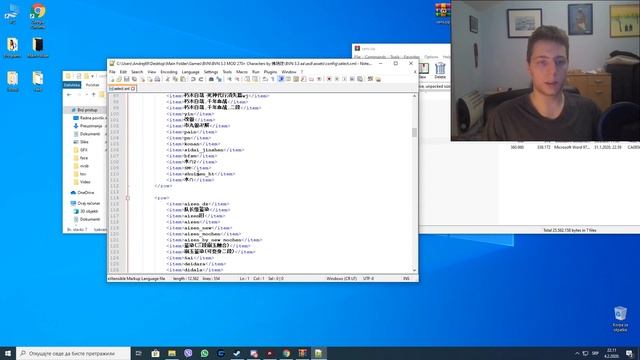The height and width of the screenshot is (360, 640).
Task: Open Task View from the taskbar
Action: [x=138, y=353]
